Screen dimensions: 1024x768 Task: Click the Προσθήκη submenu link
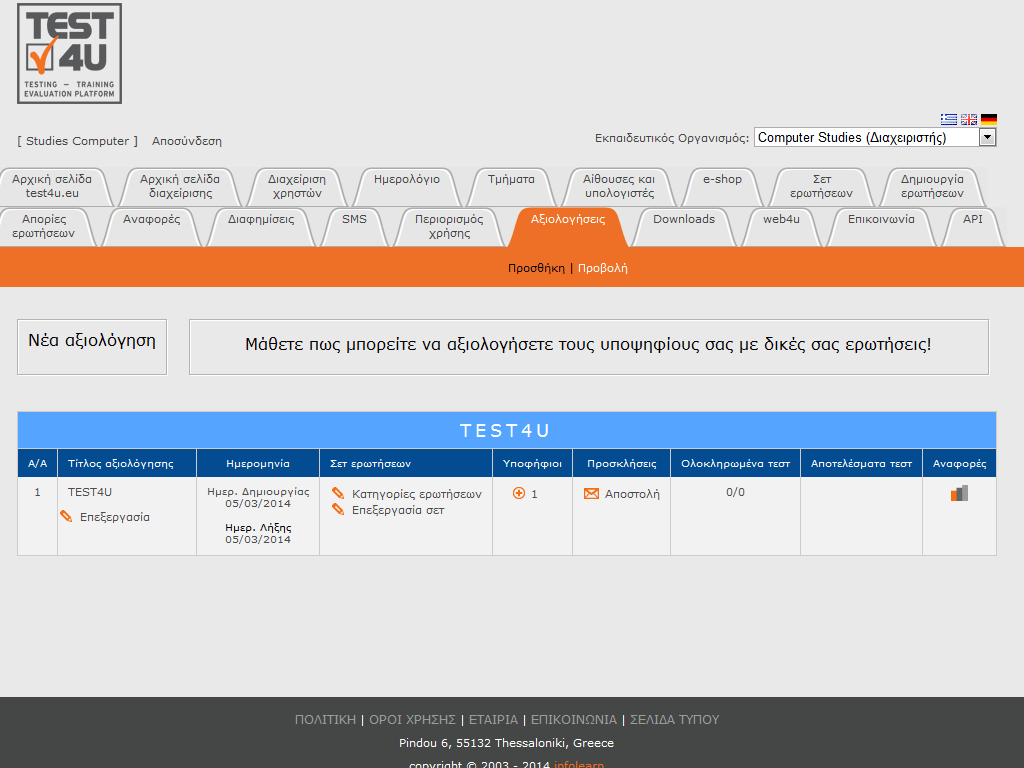[x=536, y=268]
